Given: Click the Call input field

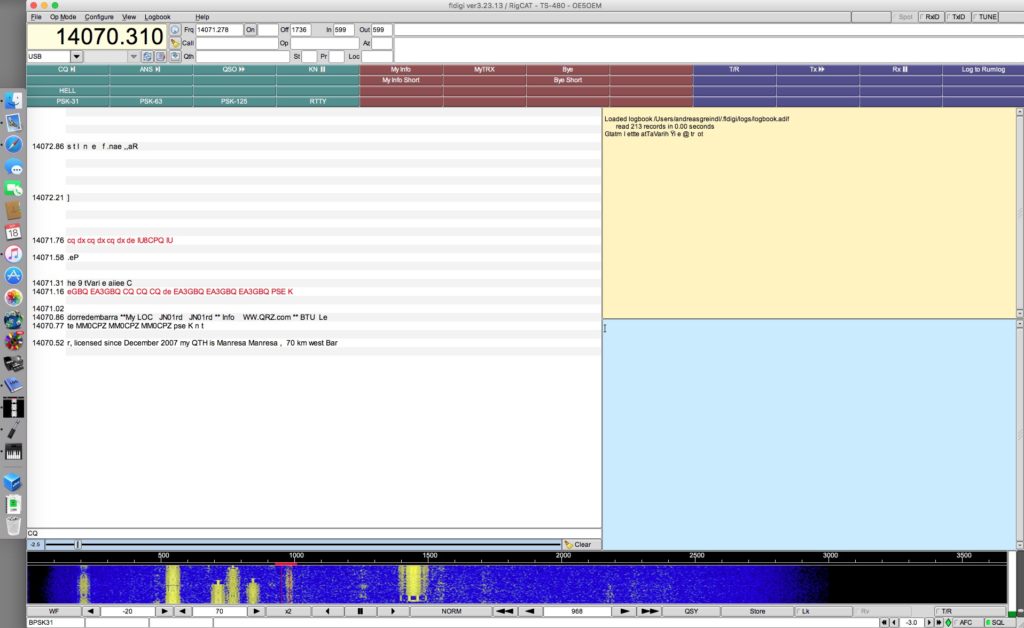Looking at the screenshot, I should [236, 43].
